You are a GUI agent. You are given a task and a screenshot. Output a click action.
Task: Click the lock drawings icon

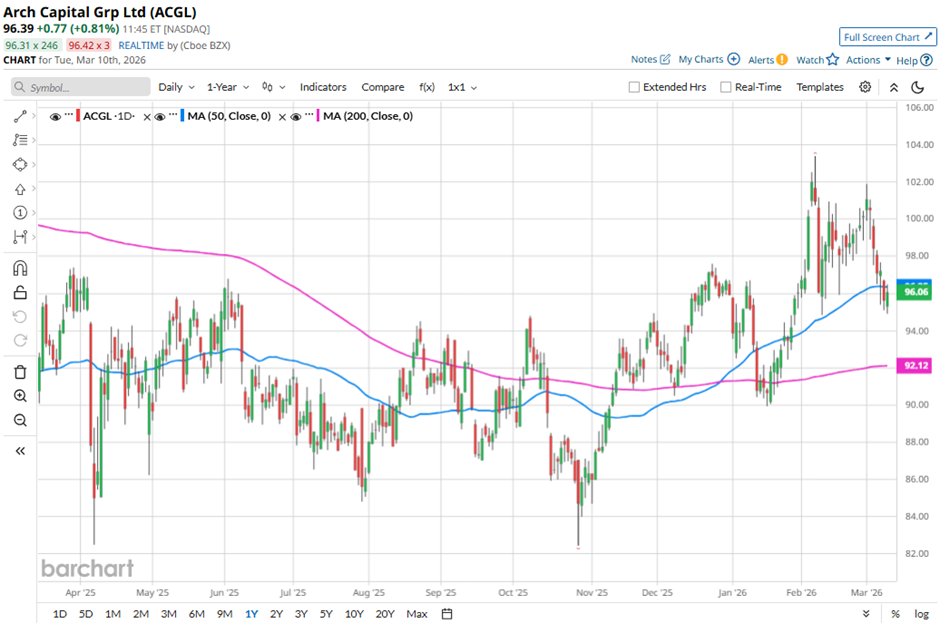tap(20, 292)
